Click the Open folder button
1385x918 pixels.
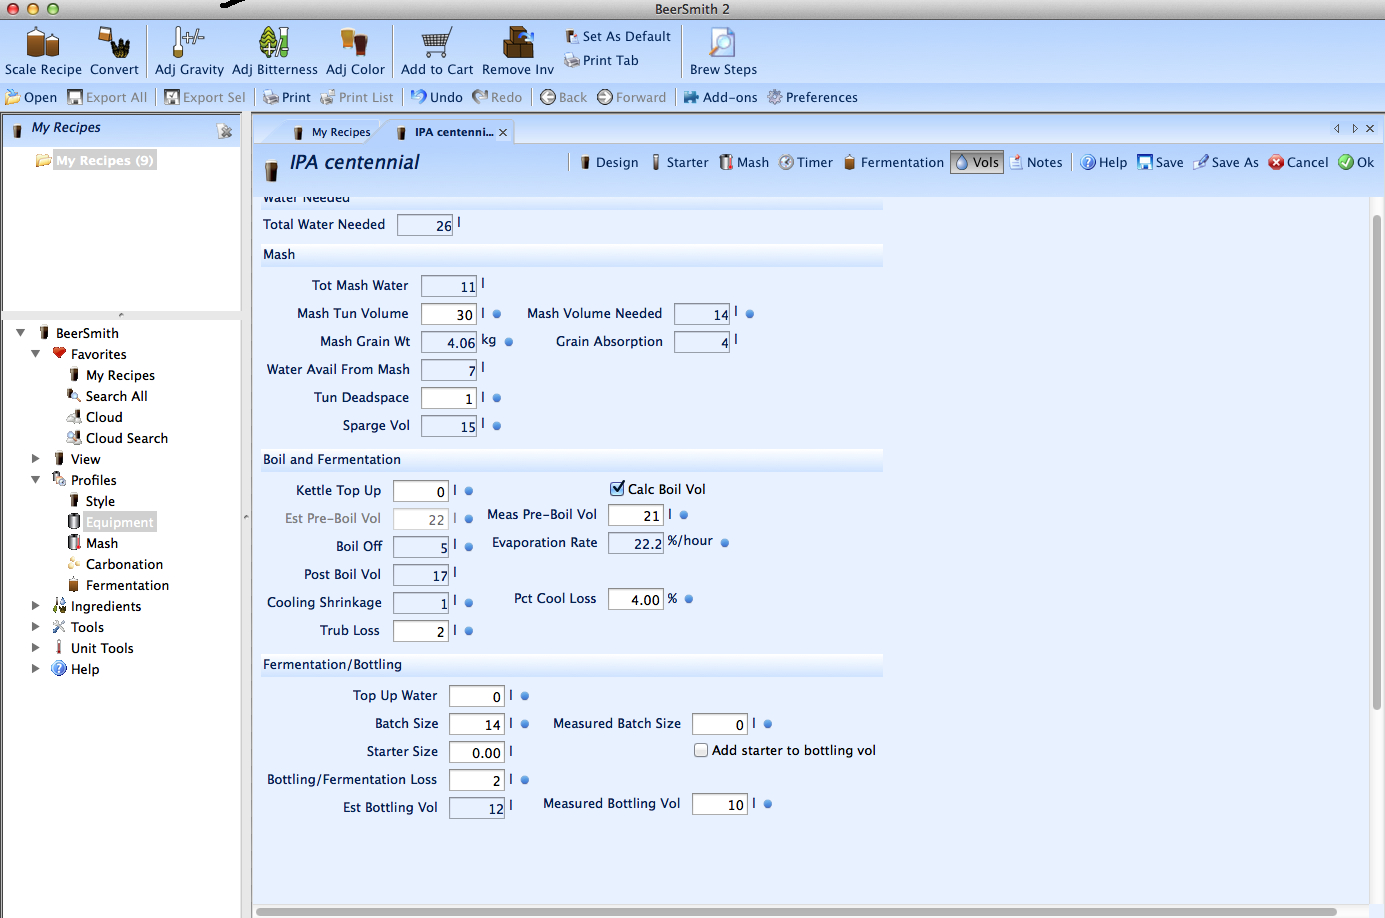pos(31,97)
